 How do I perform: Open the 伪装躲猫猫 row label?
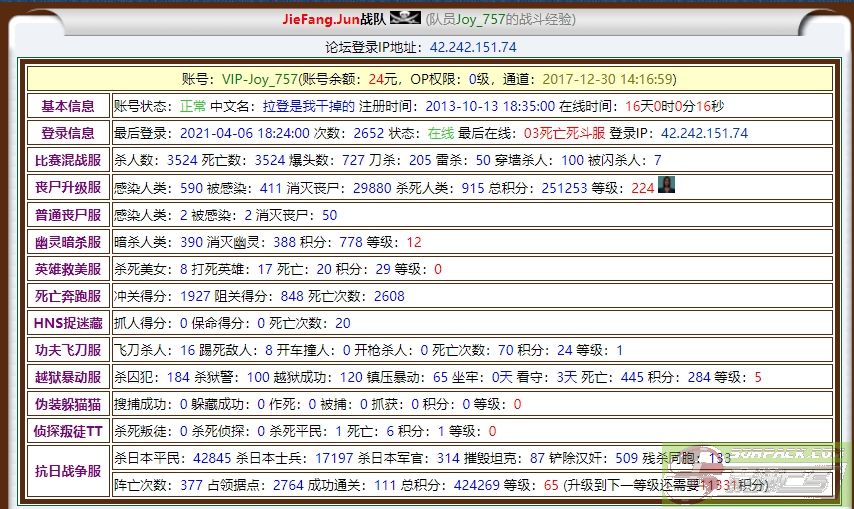tap(68, 404)
